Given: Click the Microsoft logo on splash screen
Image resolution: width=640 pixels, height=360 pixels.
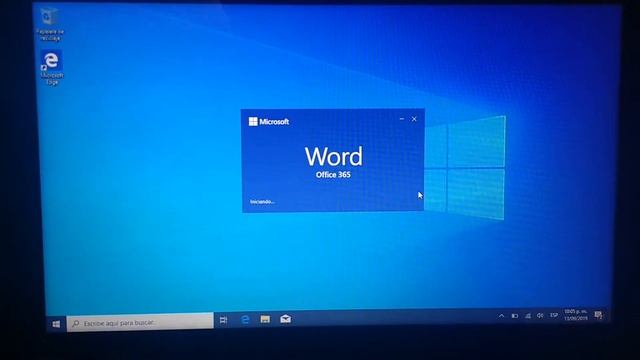Looking at the screenshot, I should click(269, 121).
